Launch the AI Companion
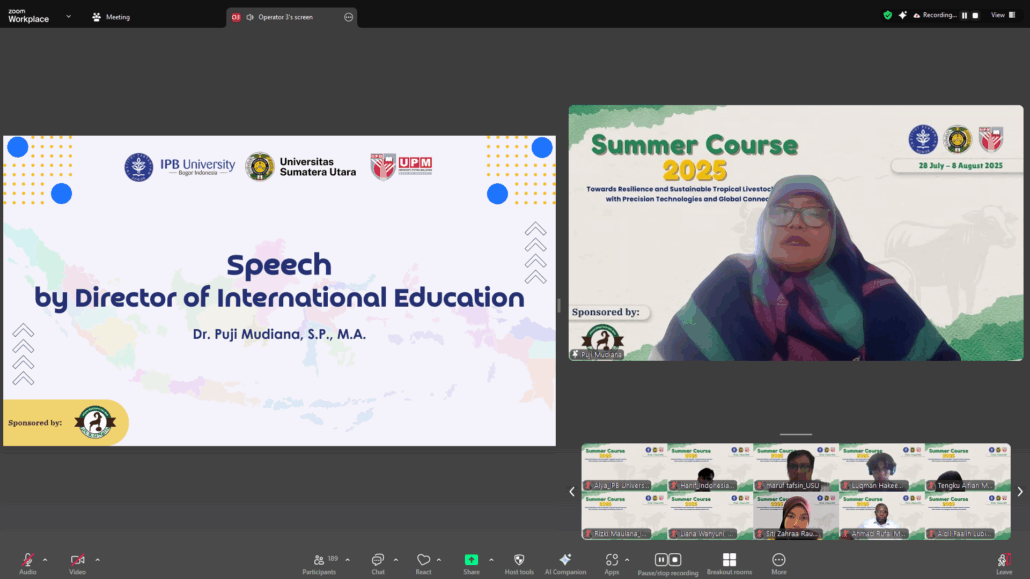The width and height of the screenshot is (1030, 579). (565, 560)
